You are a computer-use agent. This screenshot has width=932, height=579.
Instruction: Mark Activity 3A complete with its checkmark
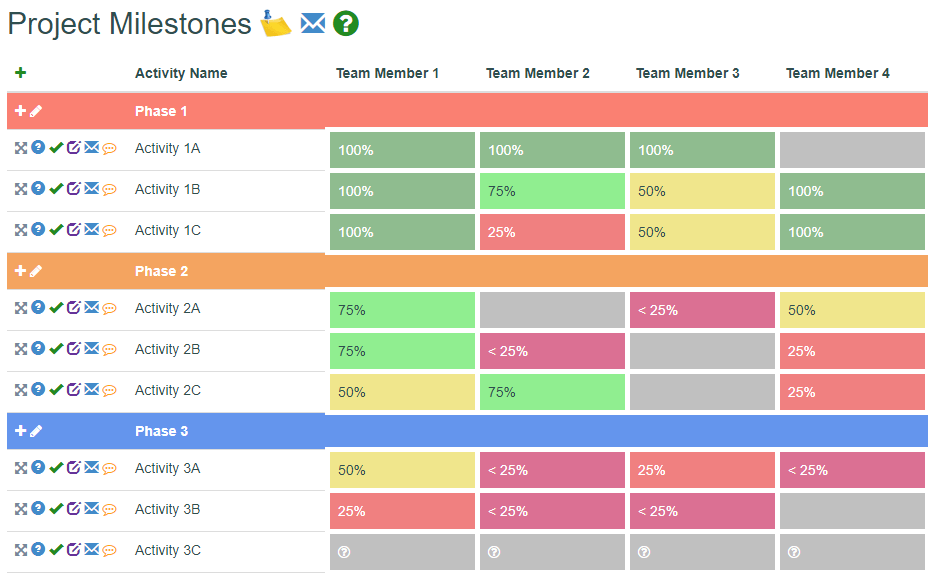(57, 468)
